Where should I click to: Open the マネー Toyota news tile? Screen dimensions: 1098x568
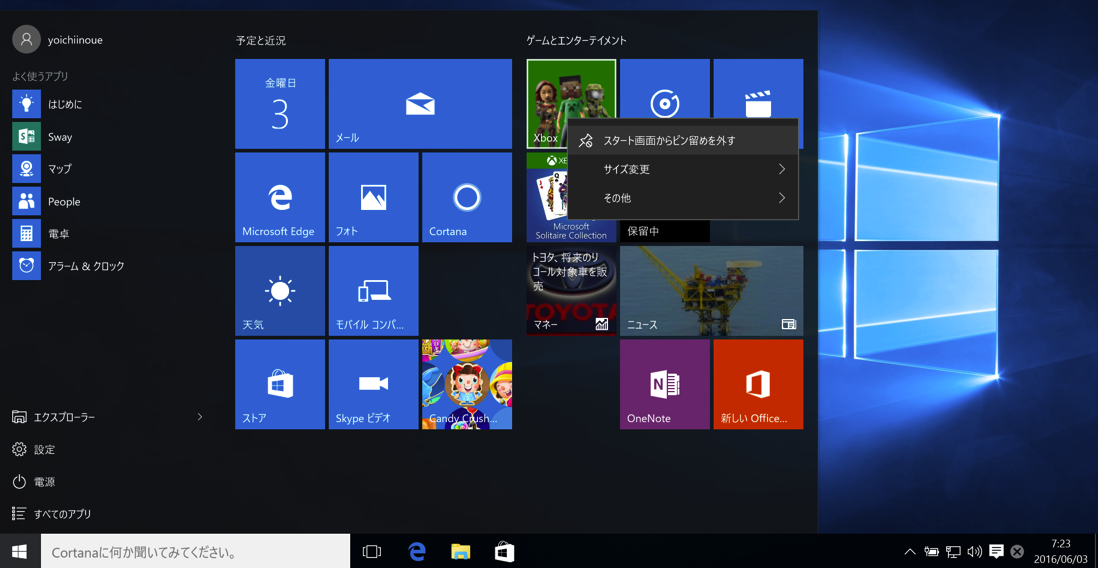(571, 291)
